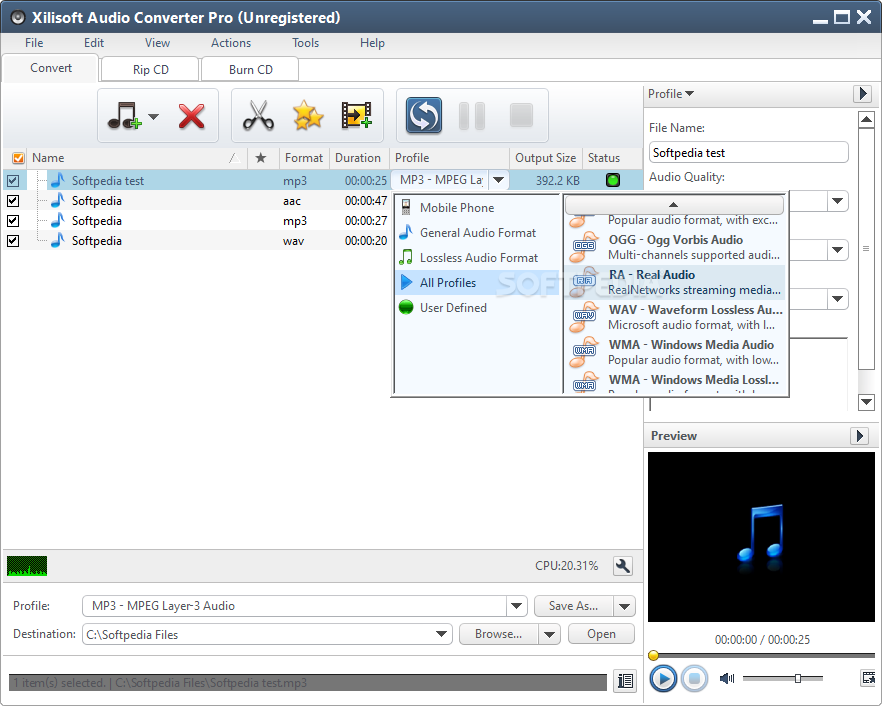The height and width of the screenshot is (706, 882).
Task: Open the first Audio Quality dropdown
Action: click(x=838, y=201)
